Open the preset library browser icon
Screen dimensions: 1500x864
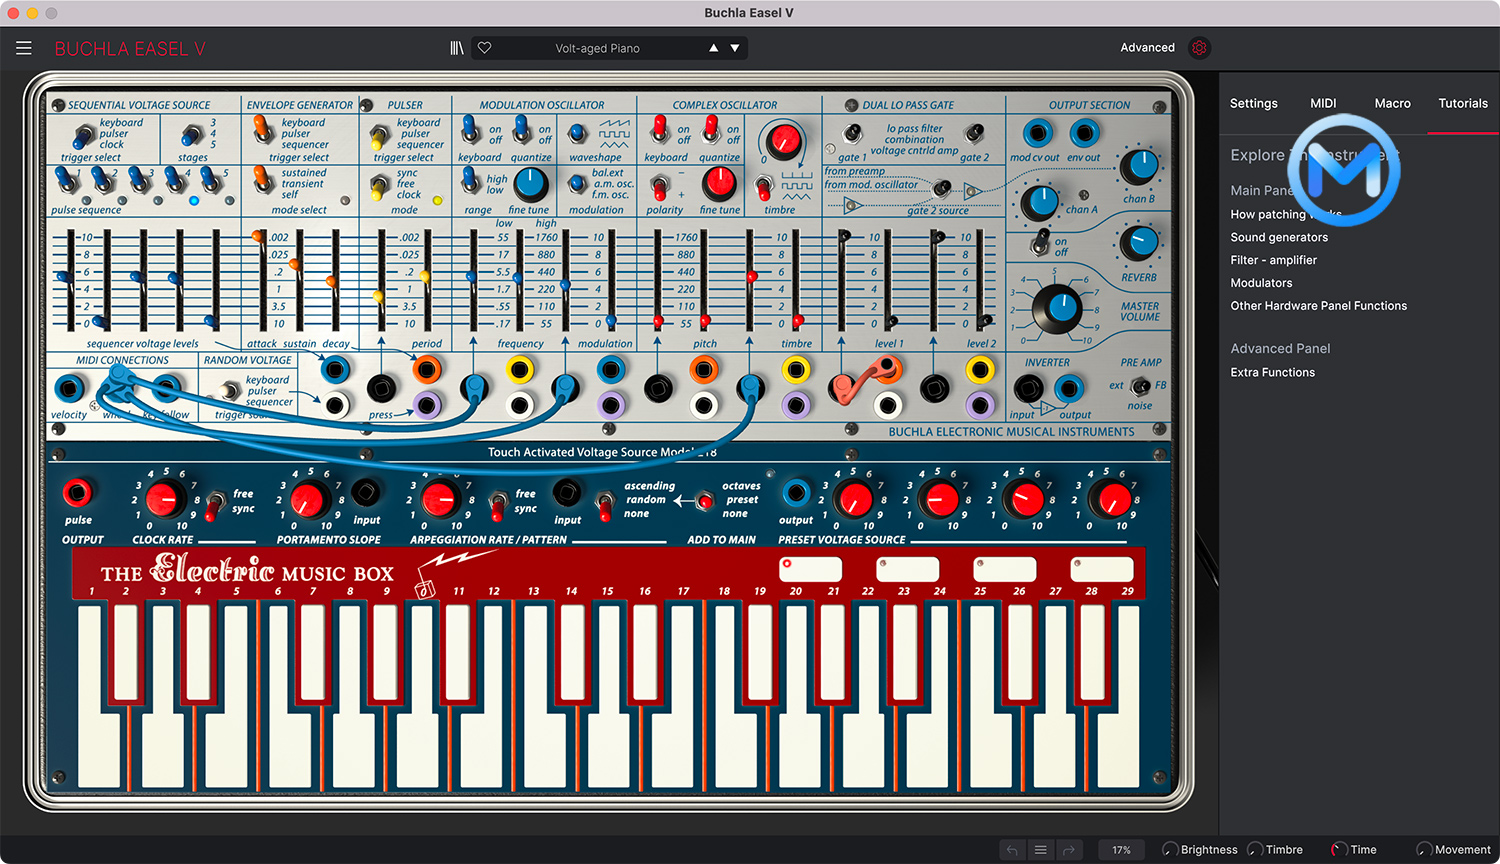[457, 47]
